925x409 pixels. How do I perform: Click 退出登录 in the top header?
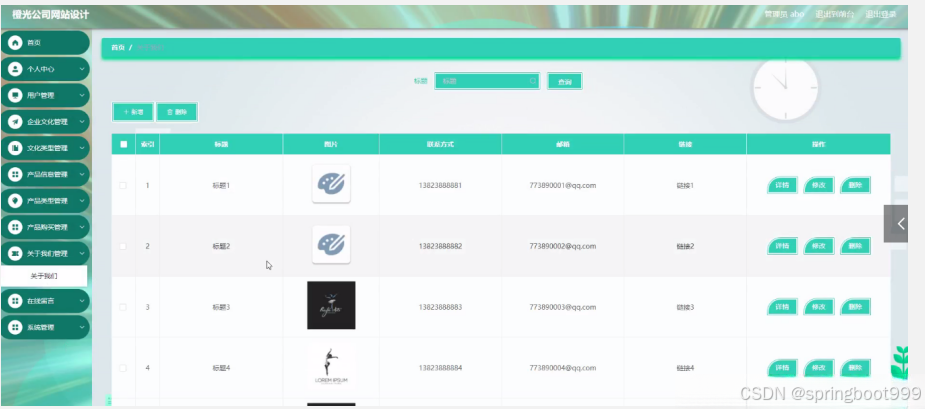coord(881,14)
